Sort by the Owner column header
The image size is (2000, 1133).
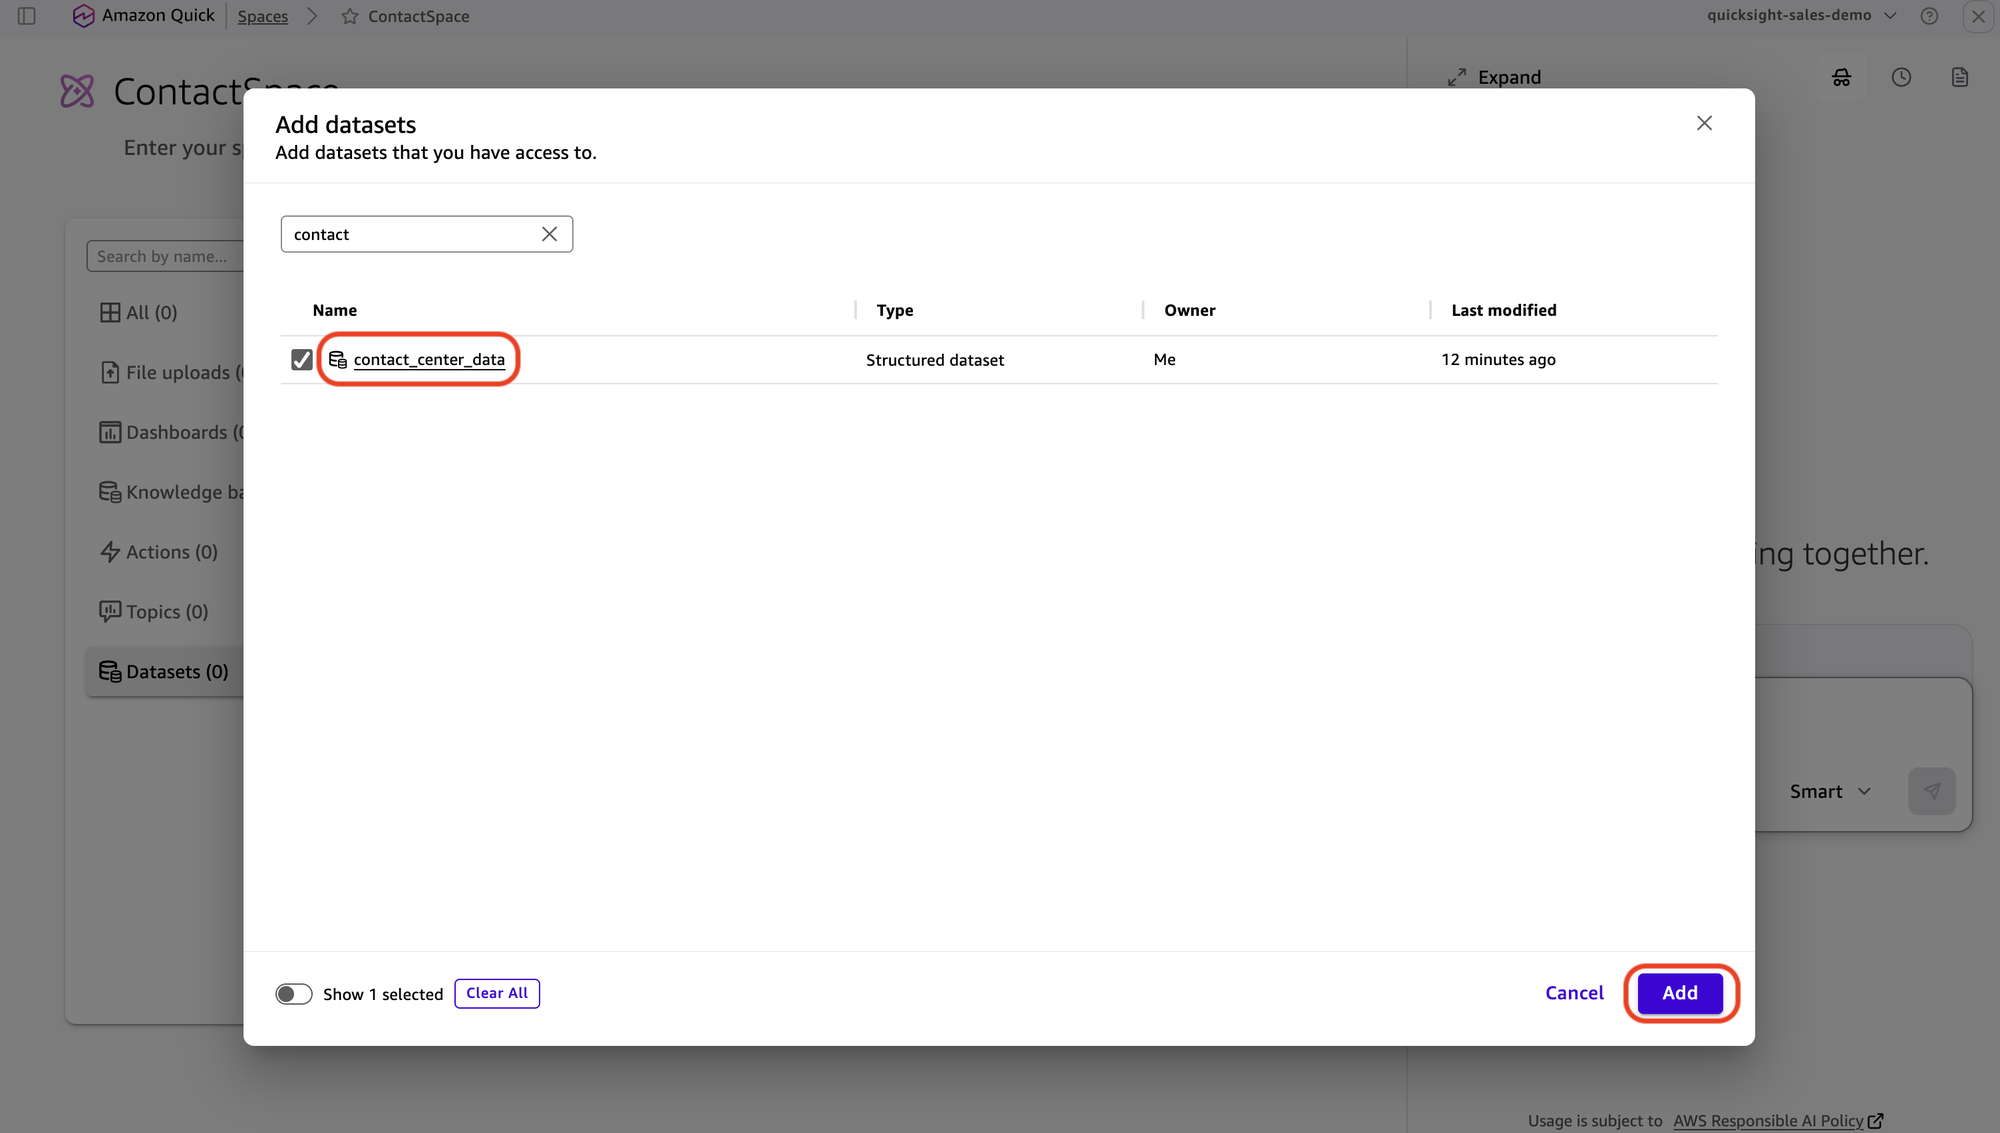(1190, 310)
